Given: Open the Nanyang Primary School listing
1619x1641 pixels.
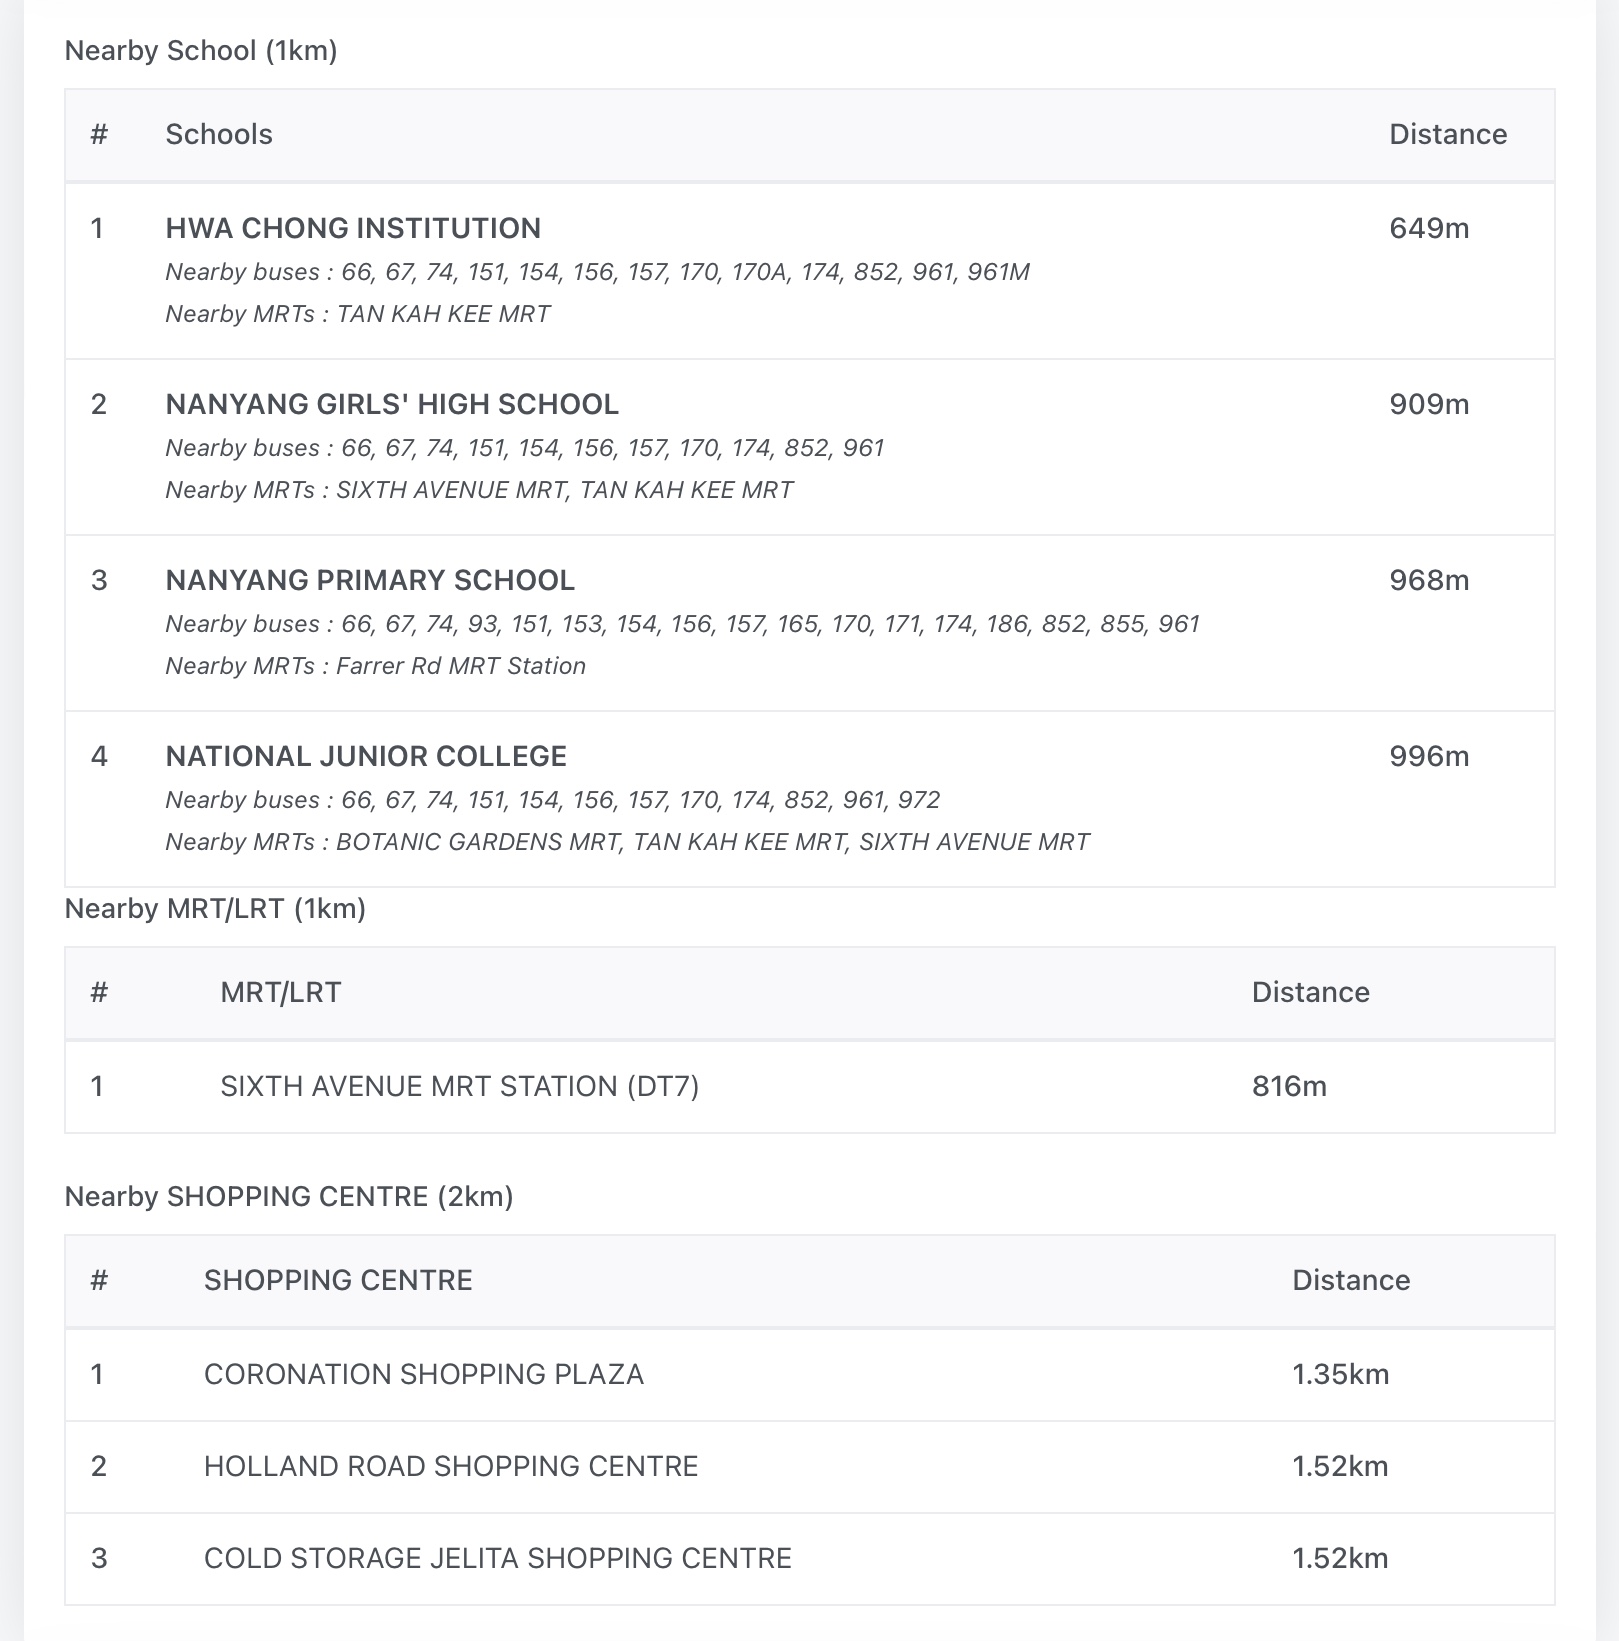Looking at the screenshot, I should 370,580.
